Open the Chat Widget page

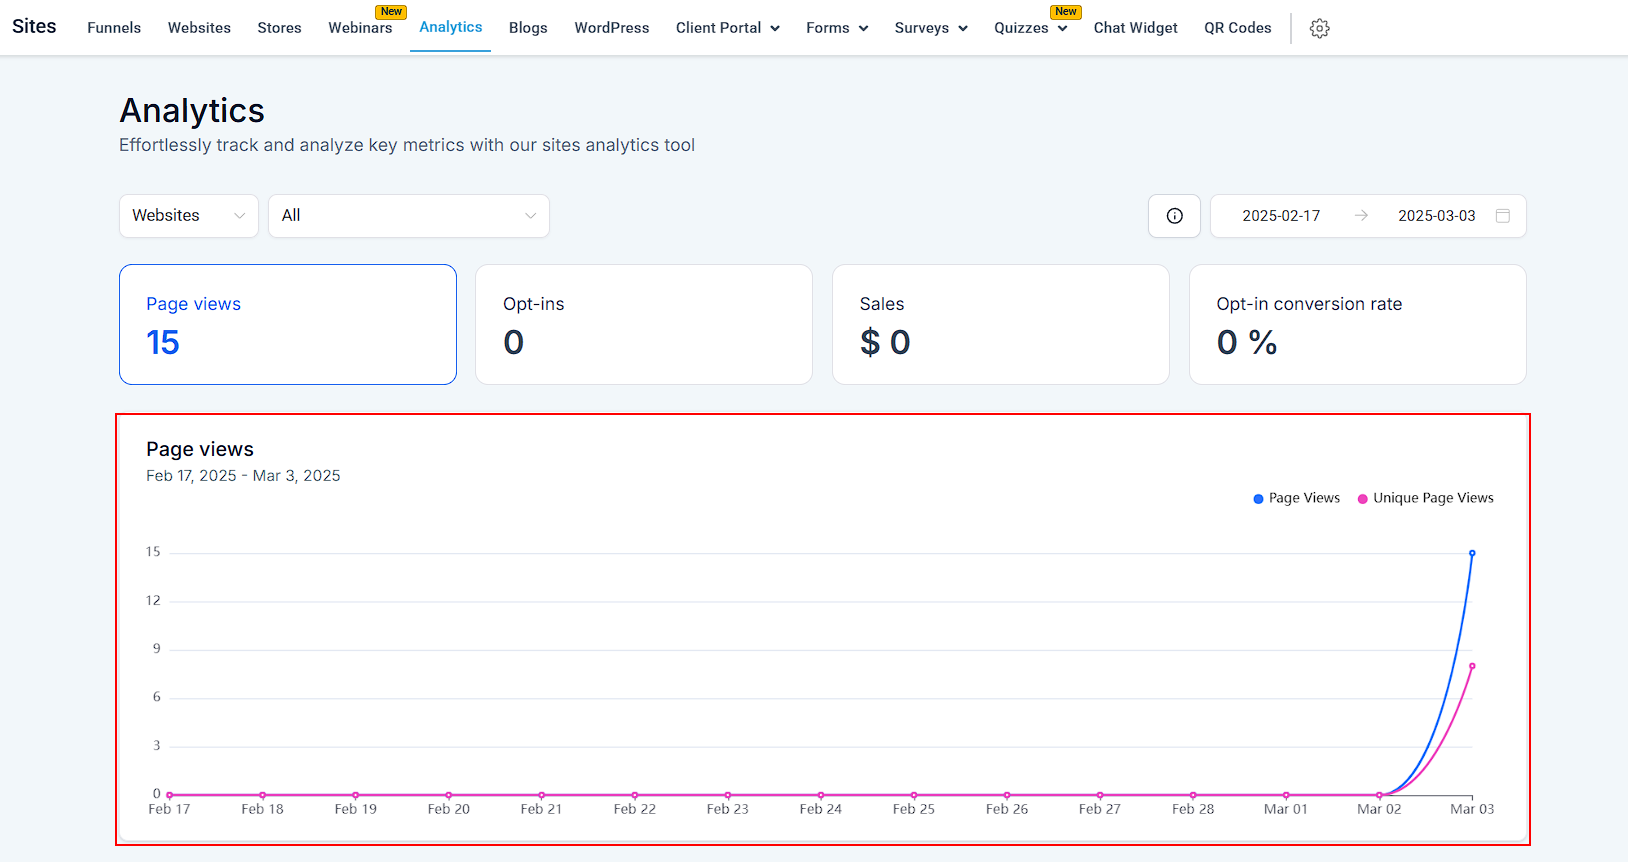pos(1135,28)
